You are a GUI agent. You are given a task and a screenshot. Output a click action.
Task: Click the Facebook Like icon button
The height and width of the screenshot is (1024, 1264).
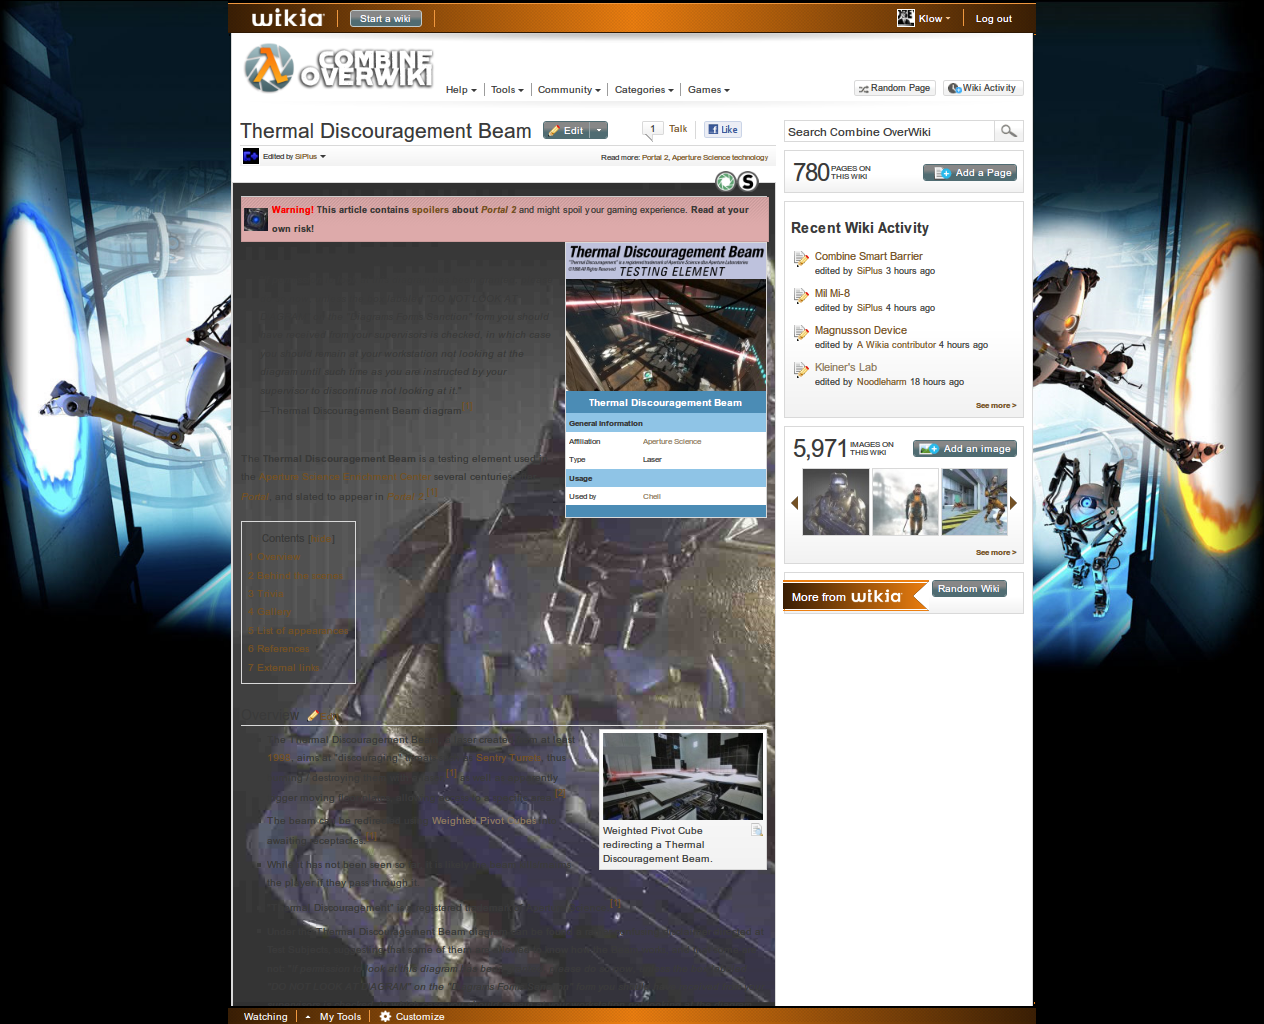point(723,129)
